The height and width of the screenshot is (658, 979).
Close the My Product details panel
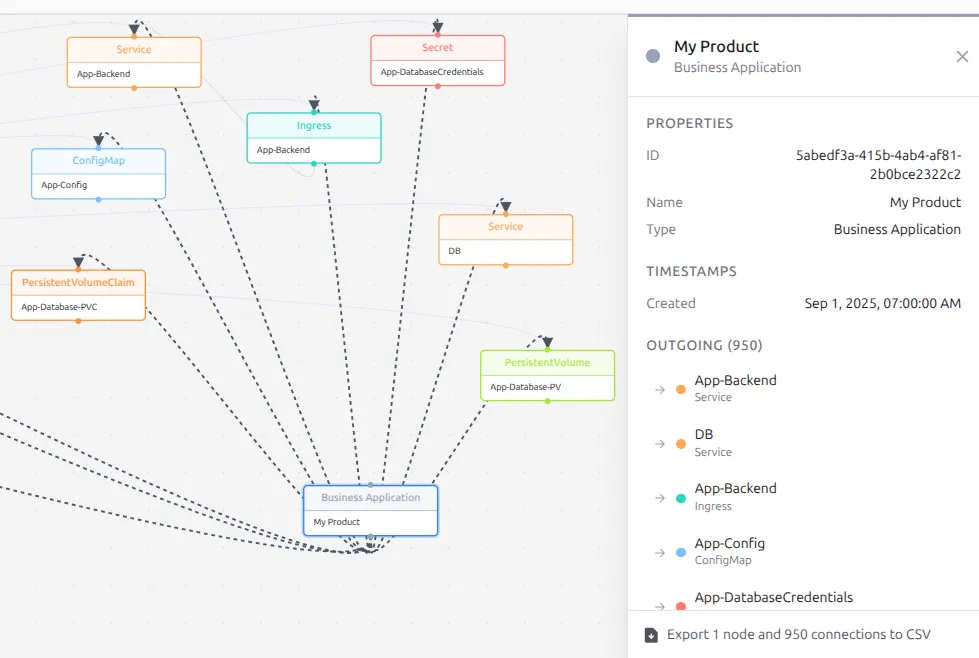(962, 56)
